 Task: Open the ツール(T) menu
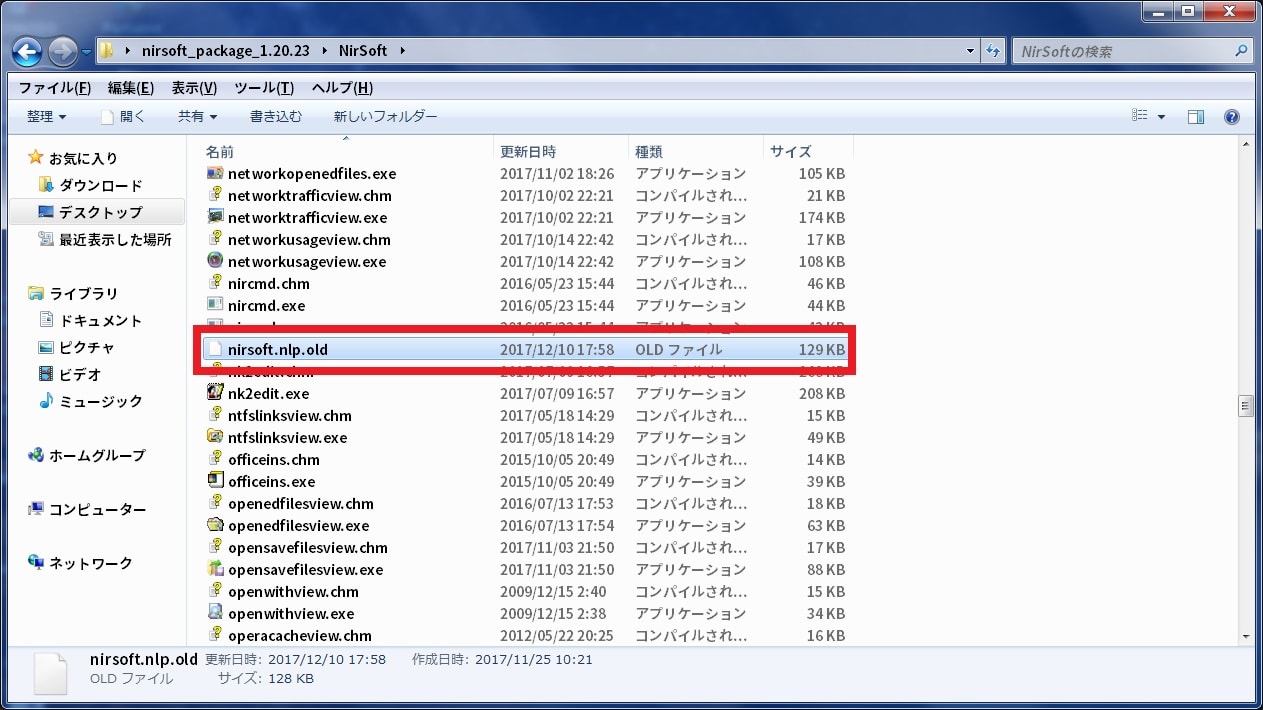pos(264,88)
